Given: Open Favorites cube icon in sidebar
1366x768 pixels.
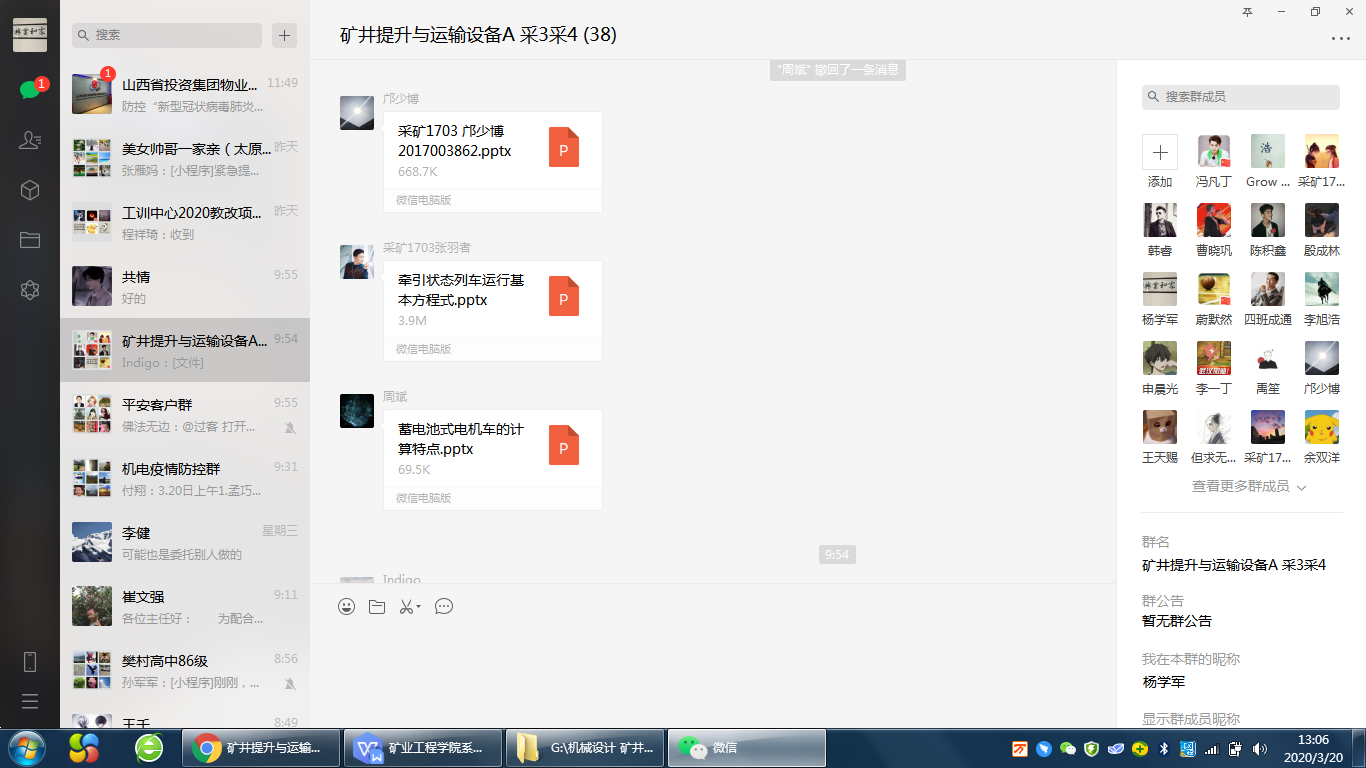Looking at the screenshot, I should point(30,190).
